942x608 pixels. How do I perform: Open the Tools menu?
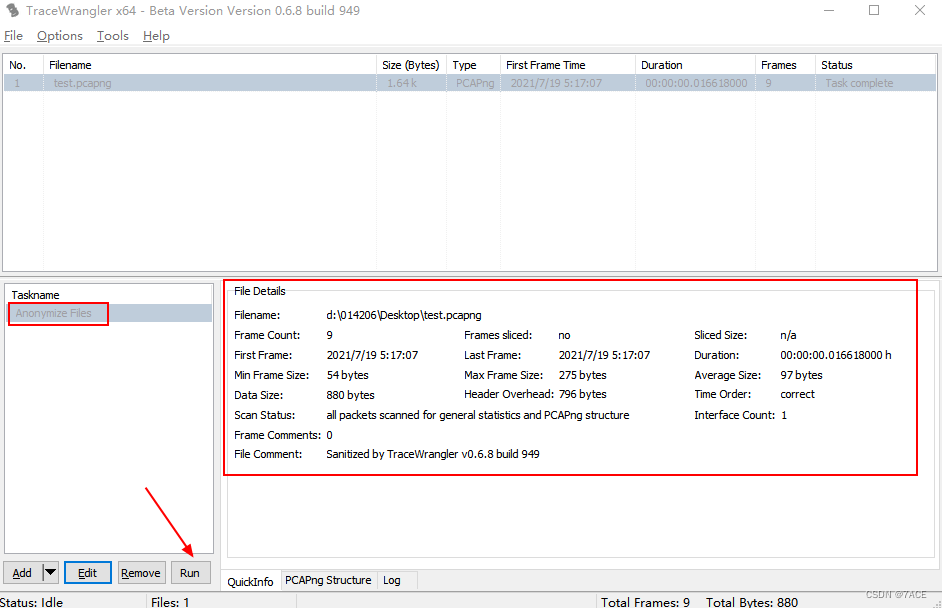pyautogui.click(x=113, y=36)
